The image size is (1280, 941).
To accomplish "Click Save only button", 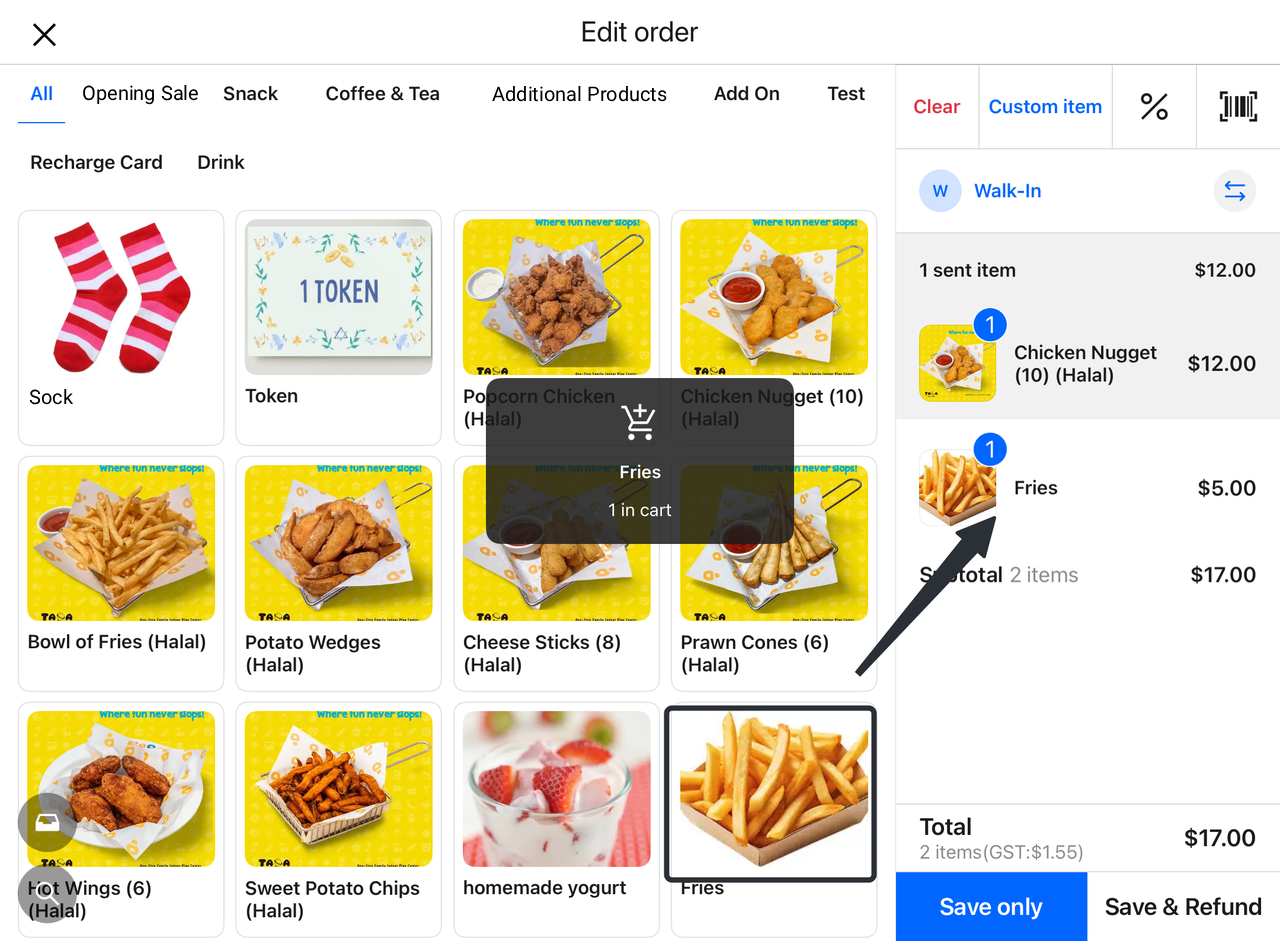I will pyautogui.click(x=991, y=907).
